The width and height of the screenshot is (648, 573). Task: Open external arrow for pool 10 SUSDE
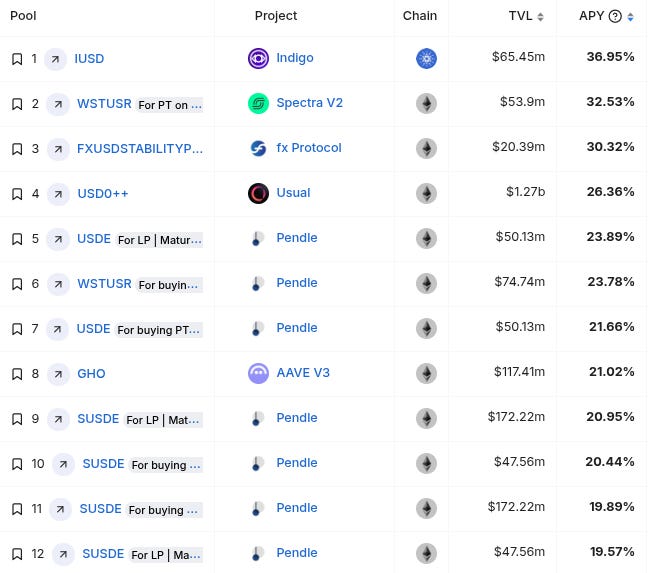(x=63, y=464)
